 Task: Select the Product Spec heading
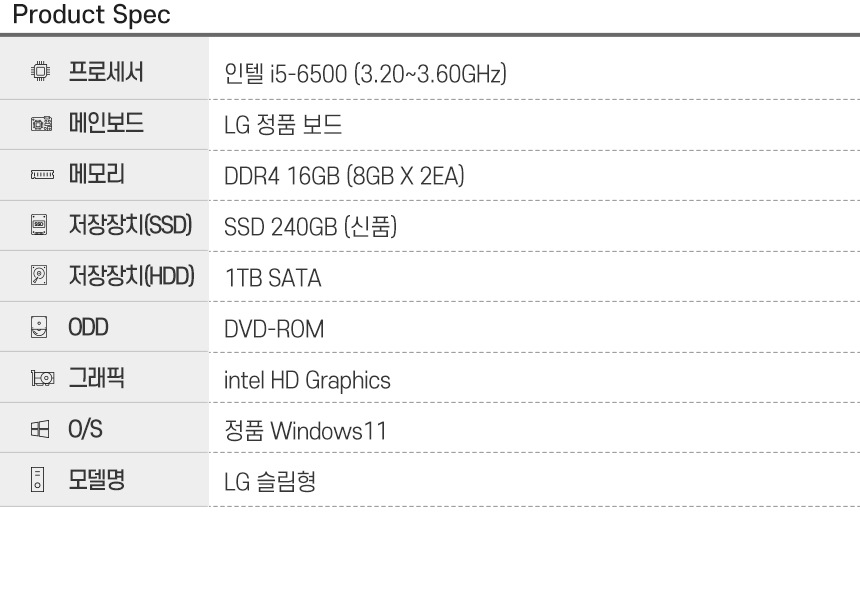point(92,14)
